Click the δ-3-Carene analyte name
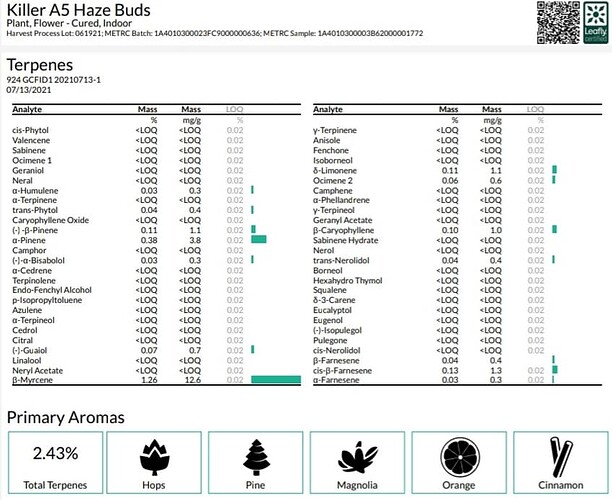The width and height of the screenshot is (612, 500). pyautogui.click(x=334, y=300)
